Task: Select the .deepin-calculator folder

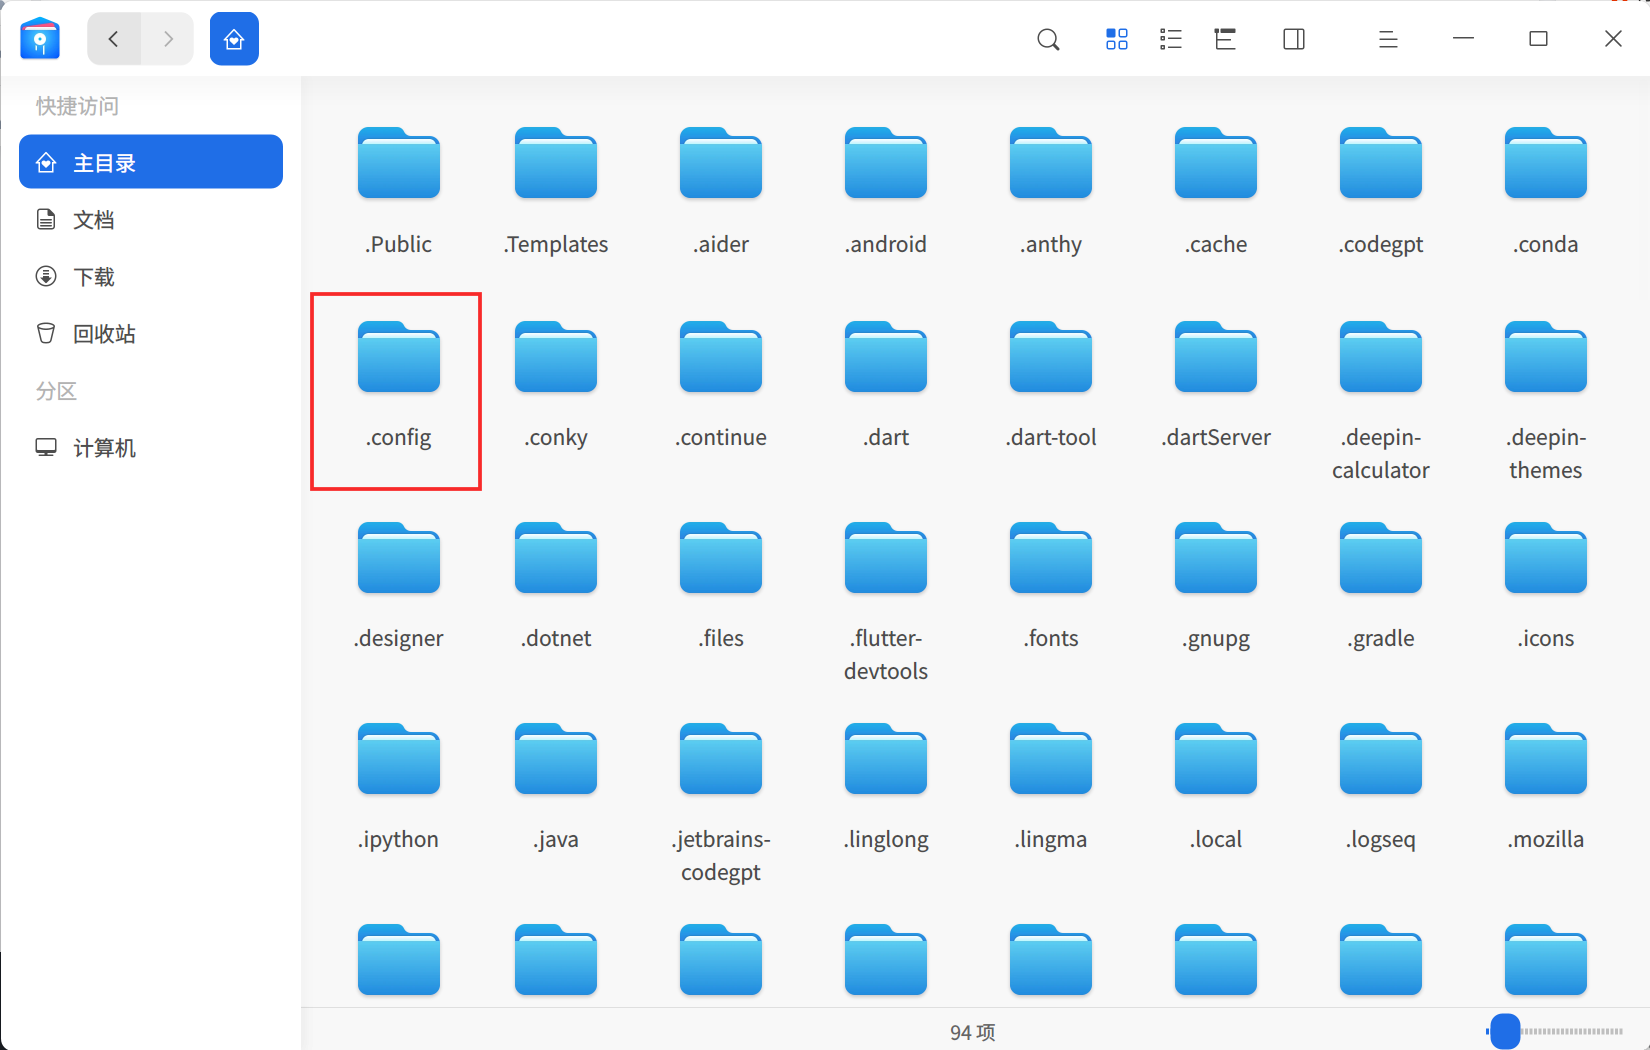Action: [x=1381, y=402]
